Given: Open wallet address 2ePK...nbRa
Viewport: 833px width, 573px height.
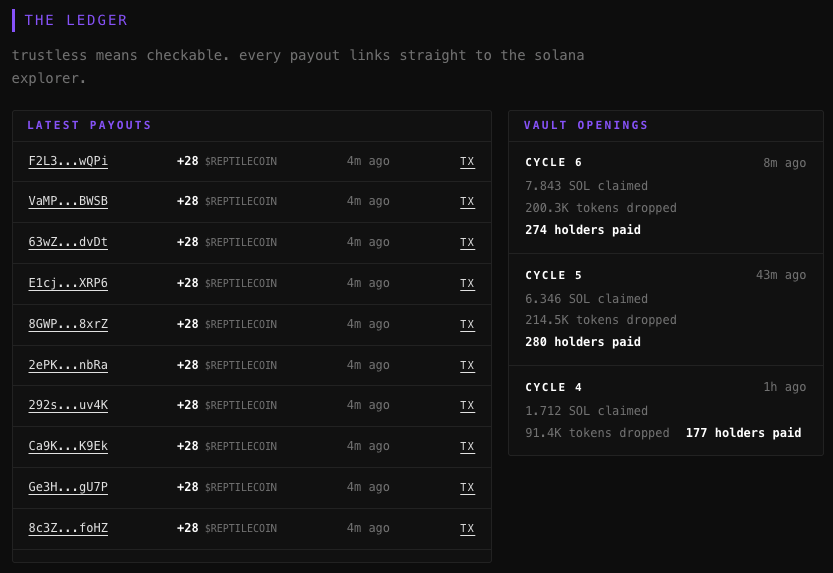Looking at the screenshot, I should click(68, 365).
